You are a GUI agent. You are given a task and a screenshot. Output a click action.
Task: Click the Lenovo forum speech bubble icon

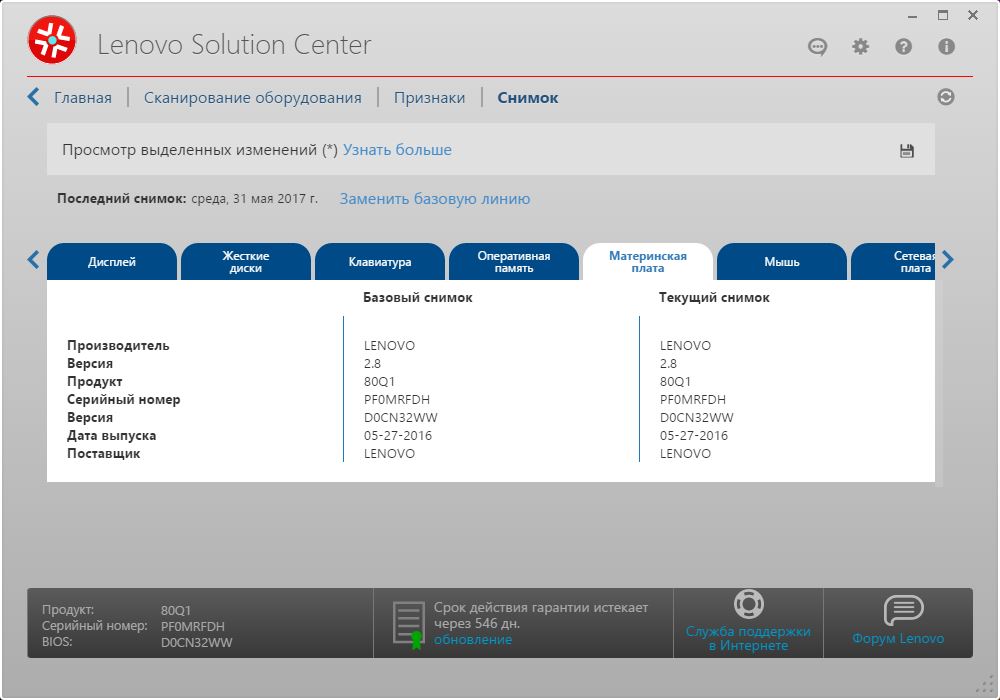[903, 610]
